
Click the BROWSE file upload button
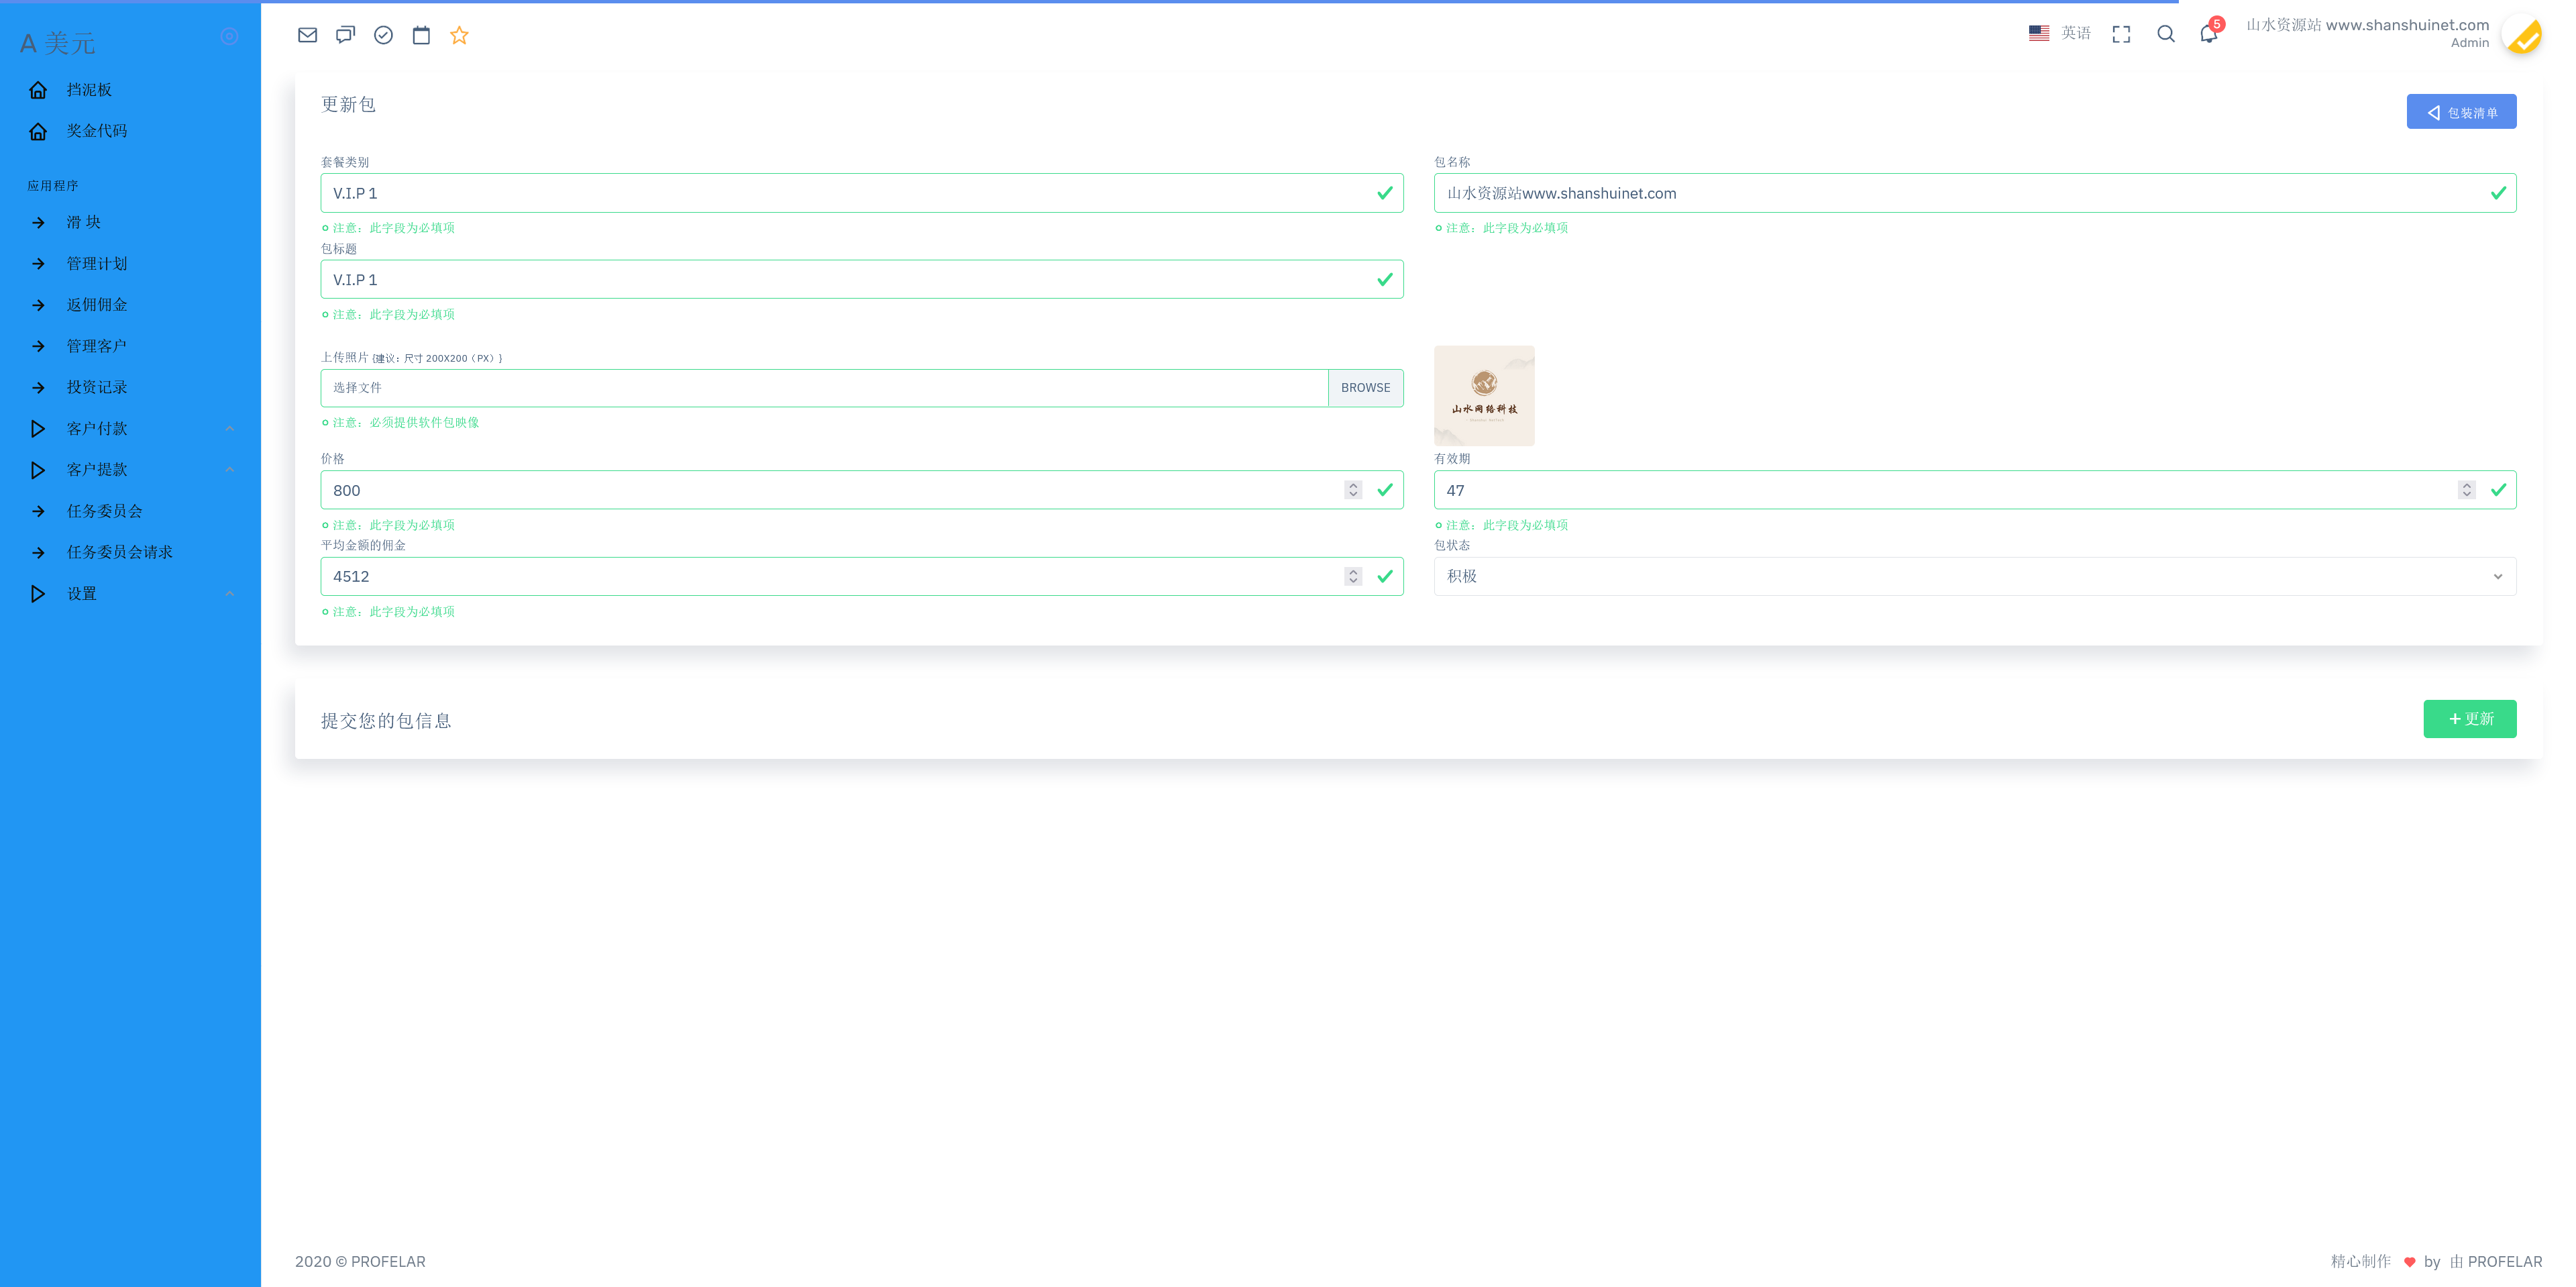point(1365,388)
